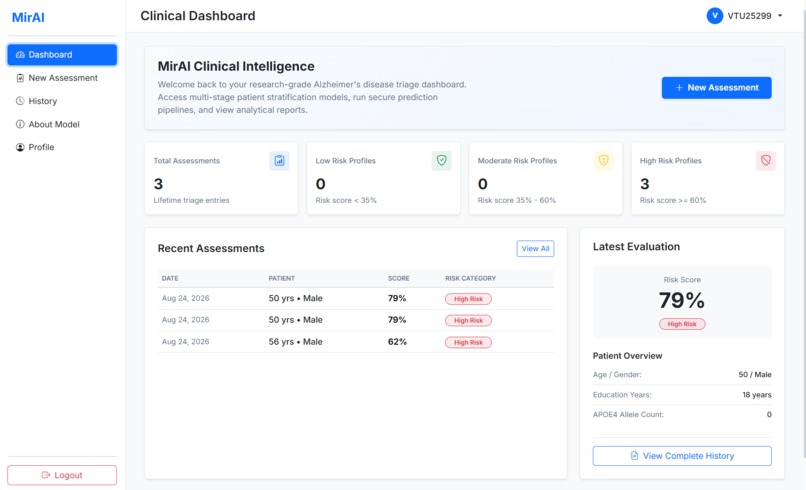Screen dimensions: 806x490
Task: Click the Total Assessments card label
Action: [x=187, y=161]
